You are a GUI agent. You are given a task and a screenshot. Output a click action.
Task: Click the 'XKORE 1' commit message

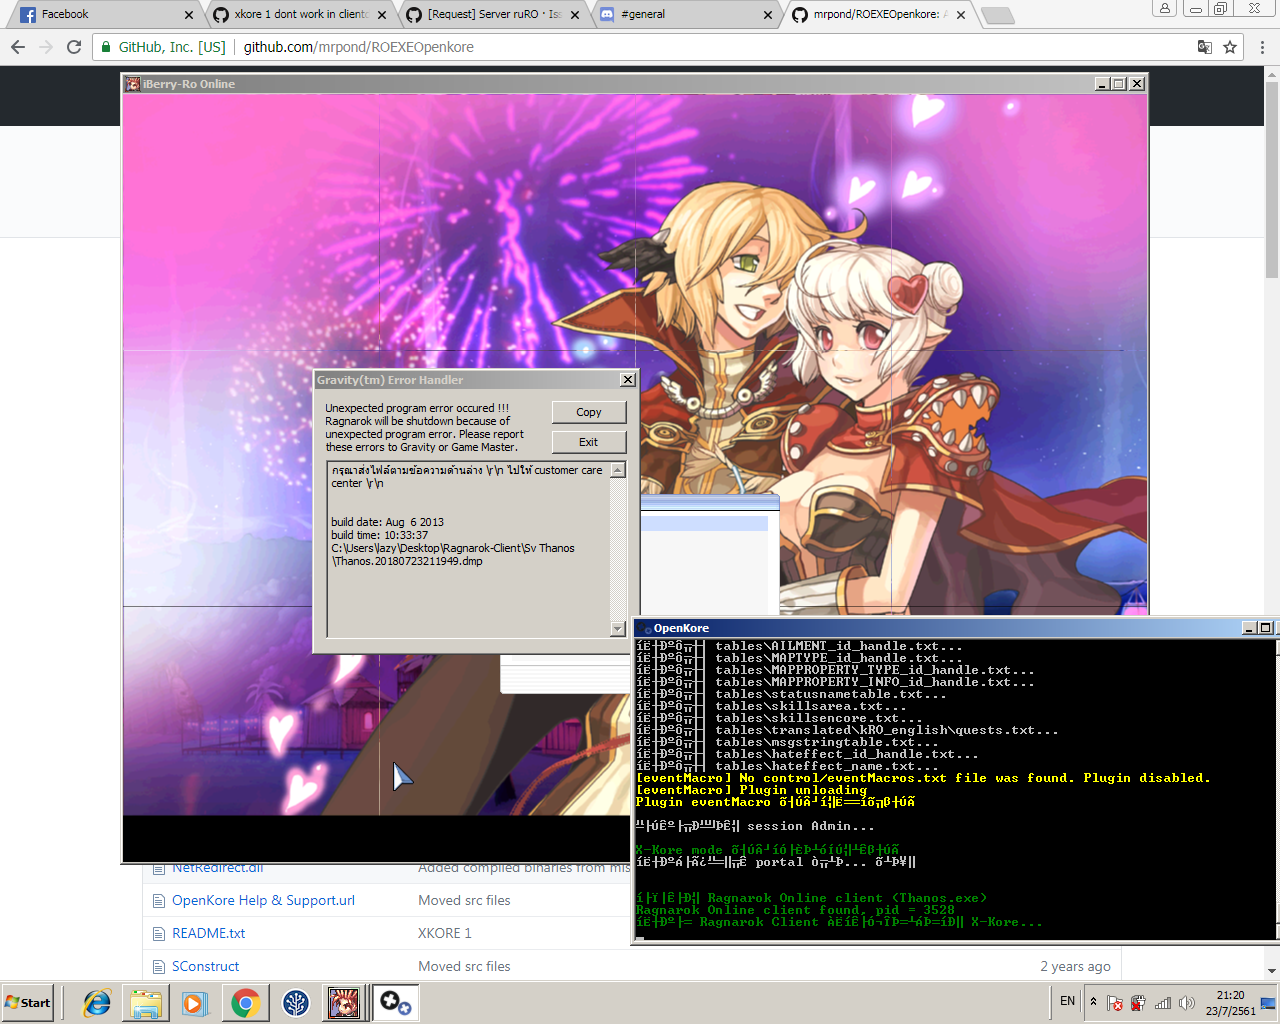[444, 933]
